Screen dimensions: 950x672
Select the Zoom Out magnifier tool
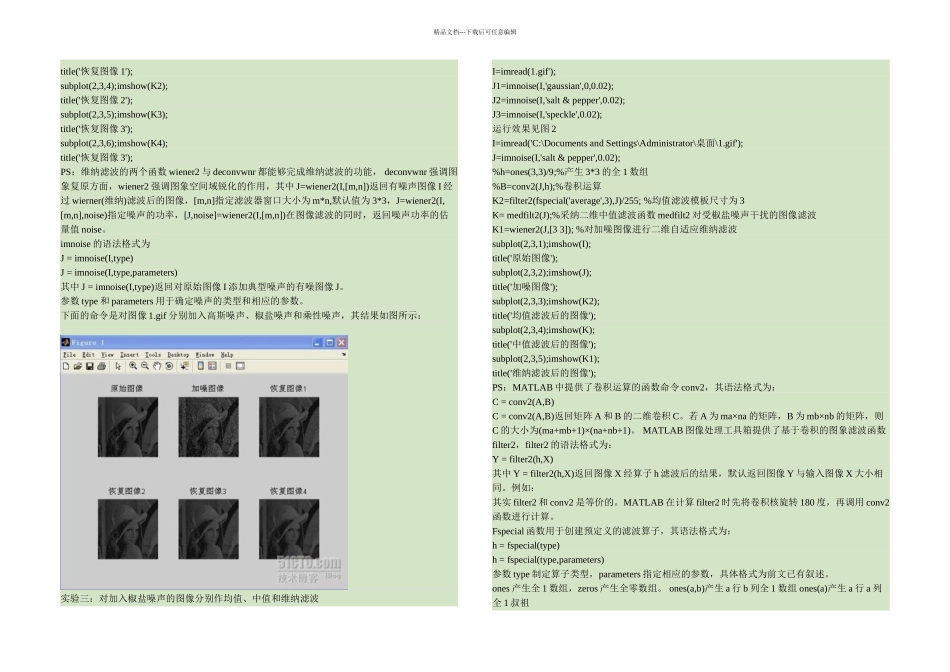[x=145, y=366]
